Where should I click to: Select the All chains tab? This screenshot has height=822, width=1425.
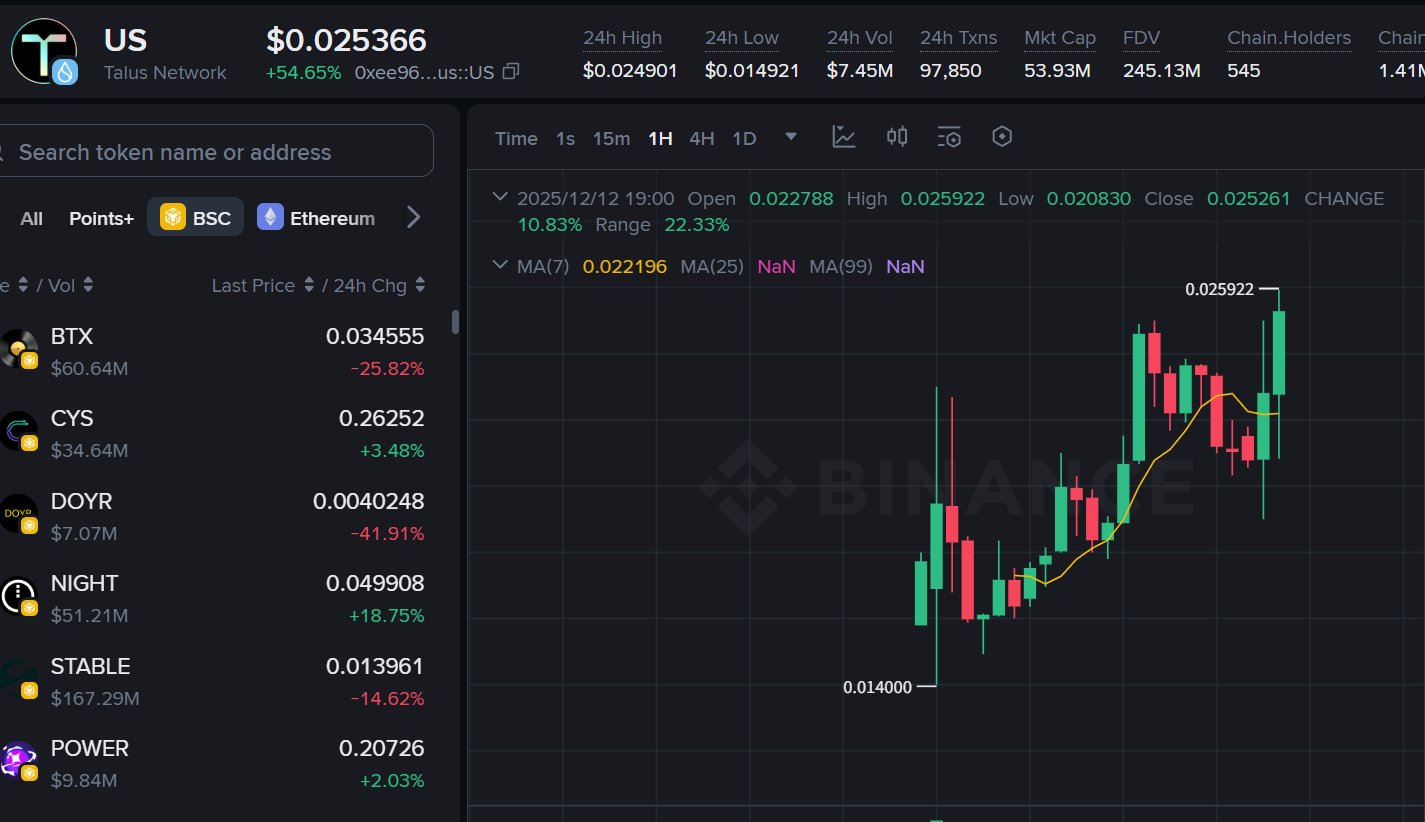pos(31,218)
